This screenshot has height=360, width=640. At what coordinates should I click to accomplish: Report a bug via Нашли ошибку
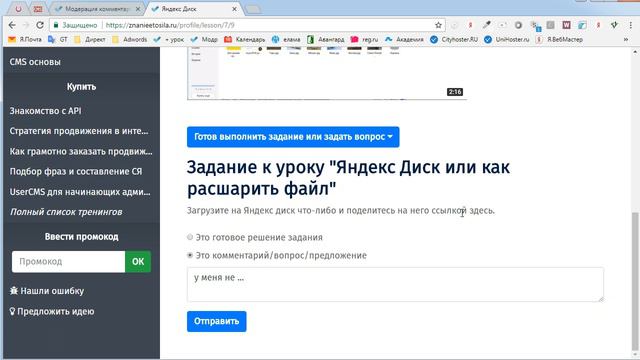47,291
